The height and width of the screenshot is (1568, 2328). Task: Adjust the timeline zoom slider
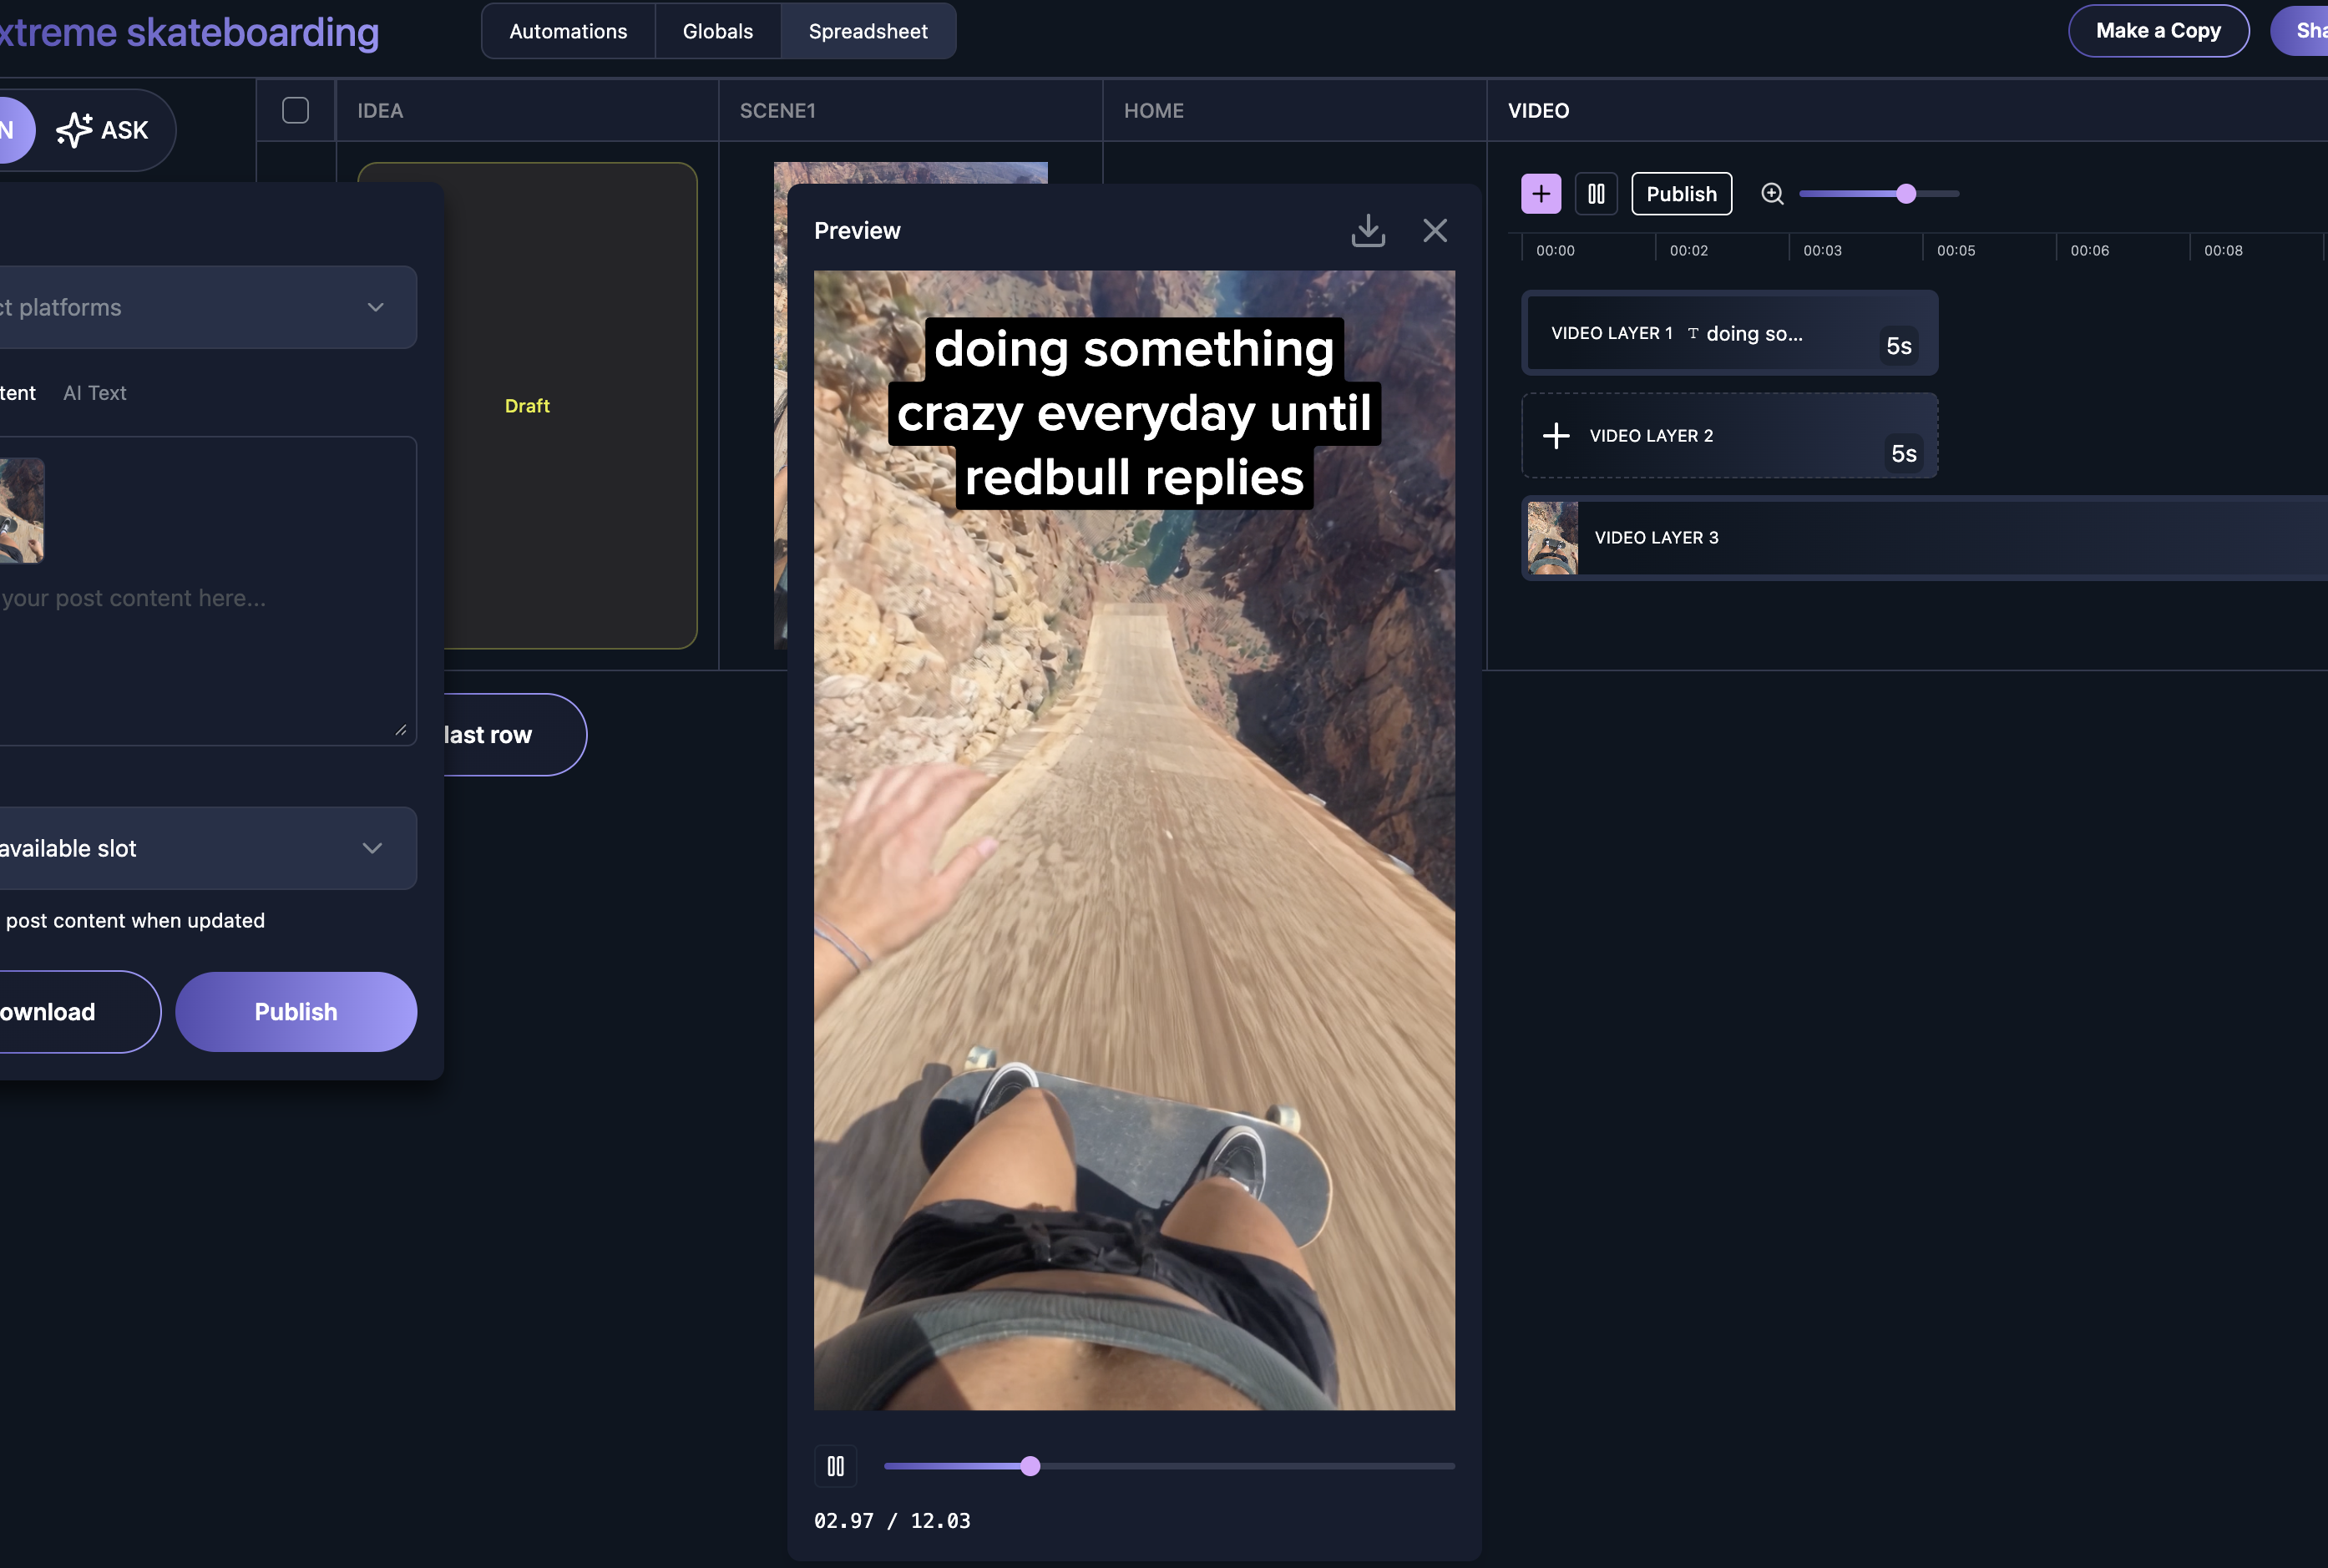(x=1879, y=194)
